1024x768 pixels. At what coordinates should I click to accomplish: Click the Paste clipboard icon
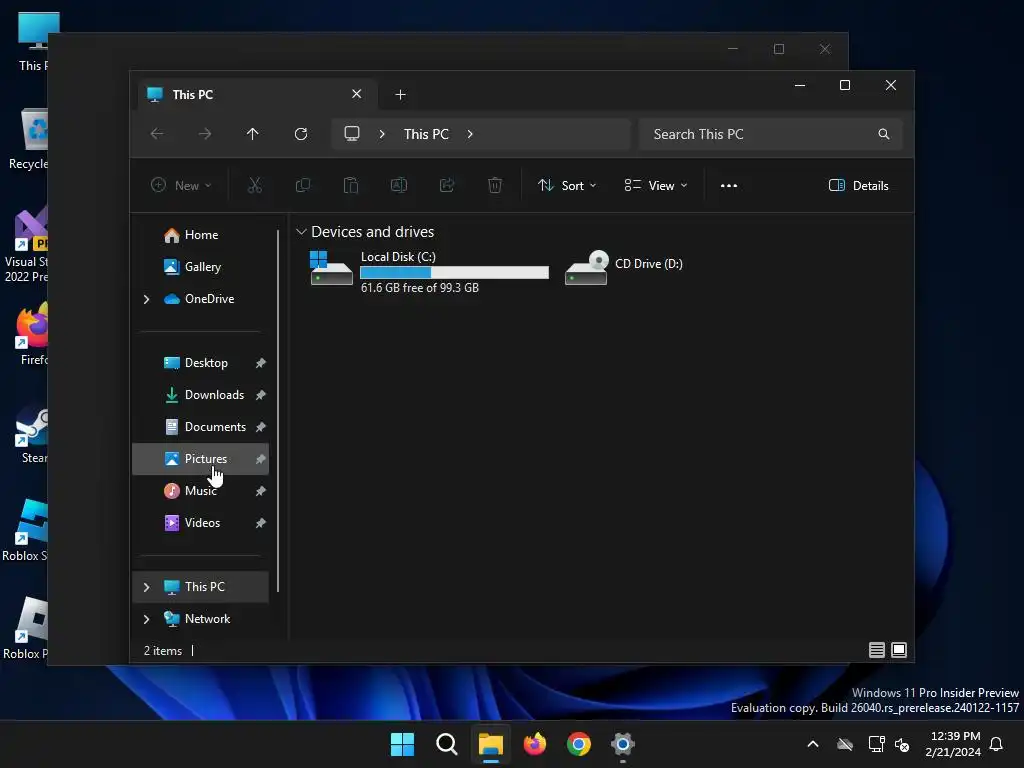[x=351, y=185]
